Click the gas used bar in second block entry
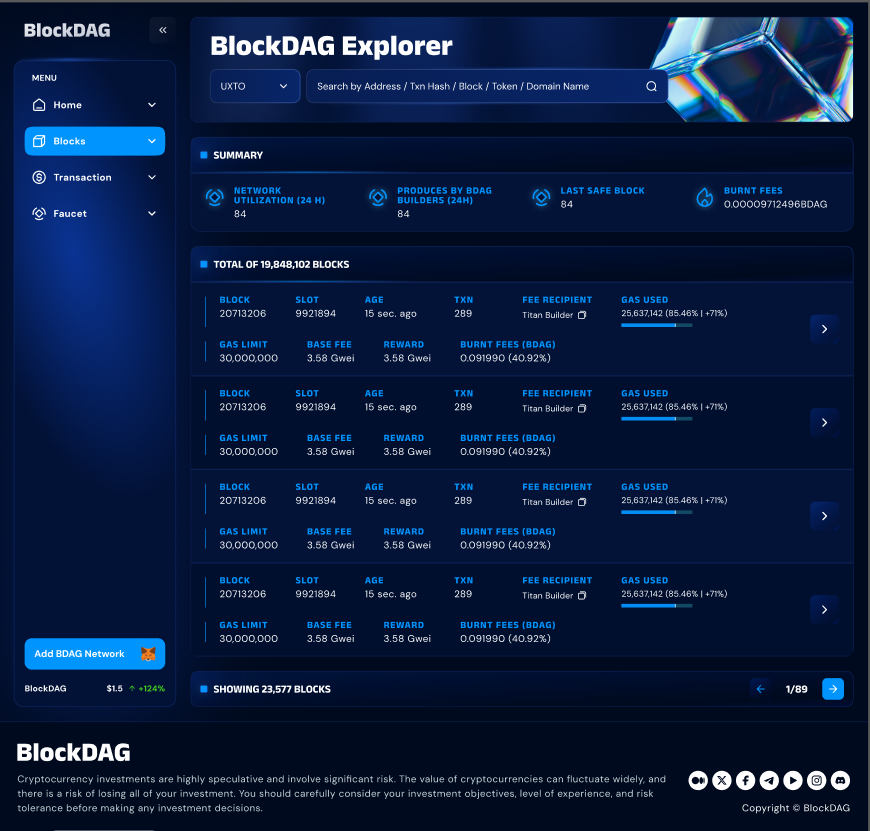 [x=656, y=419]
